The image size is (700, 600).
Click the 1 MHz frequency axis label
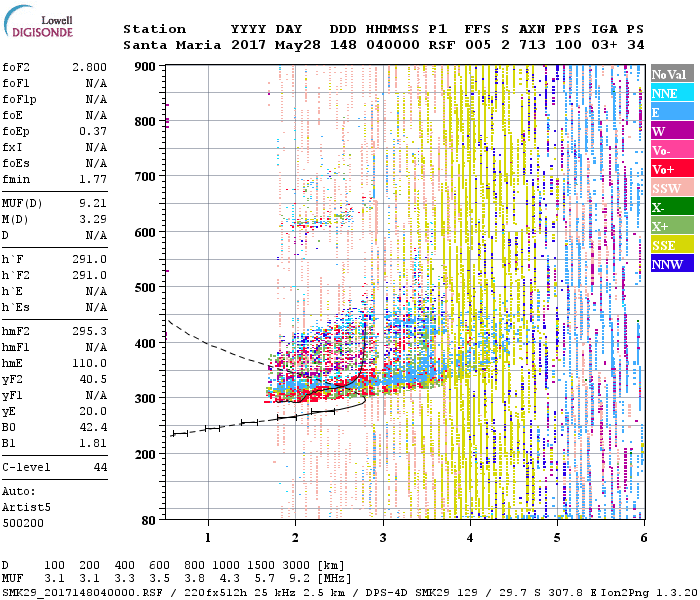point(208,538)
